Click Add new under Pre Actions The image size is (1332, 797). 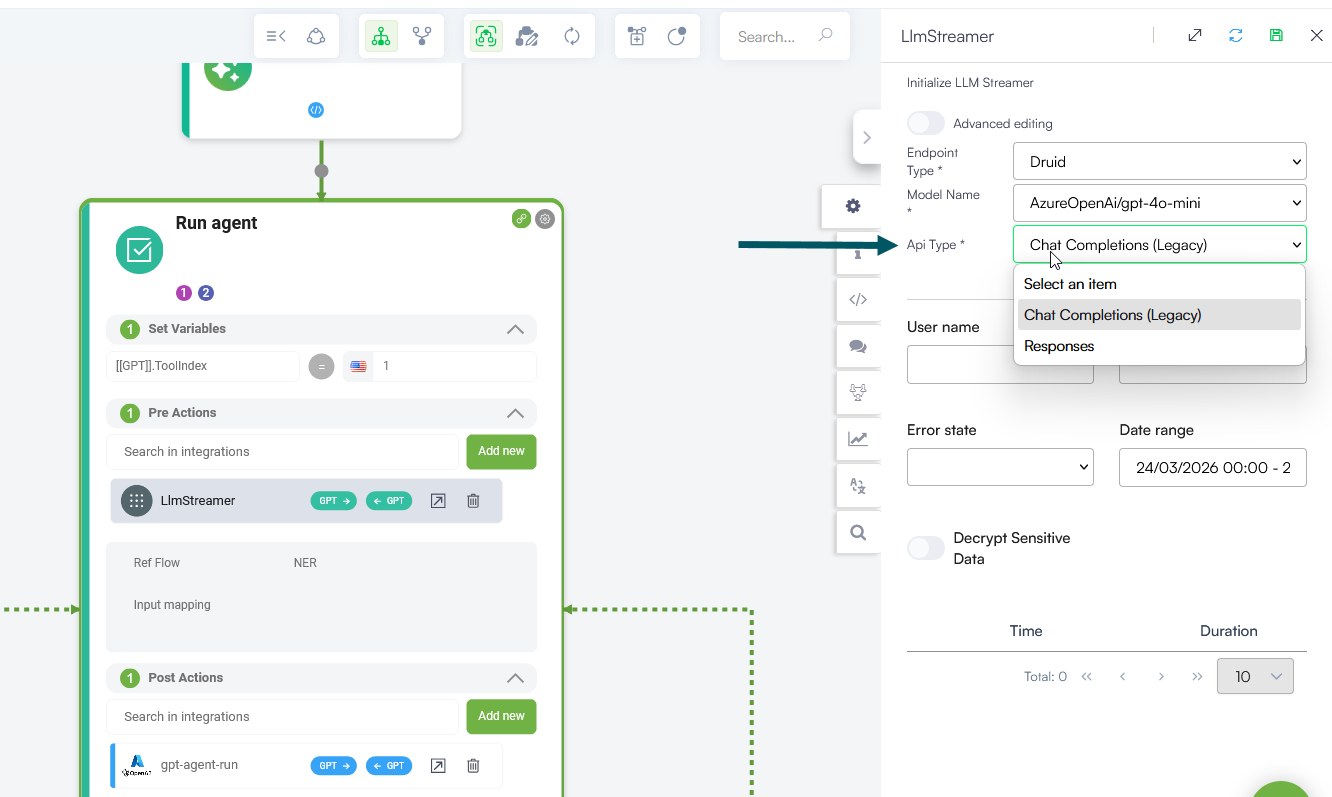point(501,452)
